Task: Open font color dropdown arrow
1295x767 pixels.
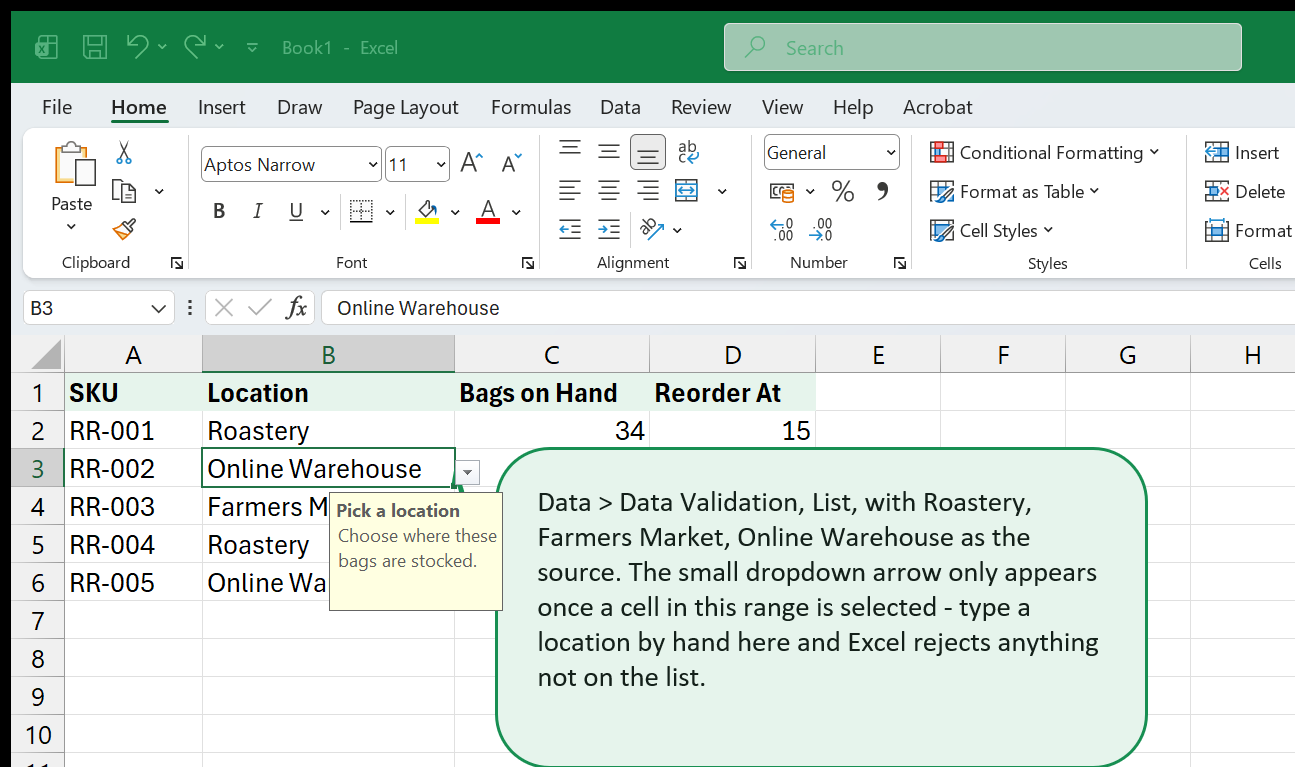Action: coord(516,212)
